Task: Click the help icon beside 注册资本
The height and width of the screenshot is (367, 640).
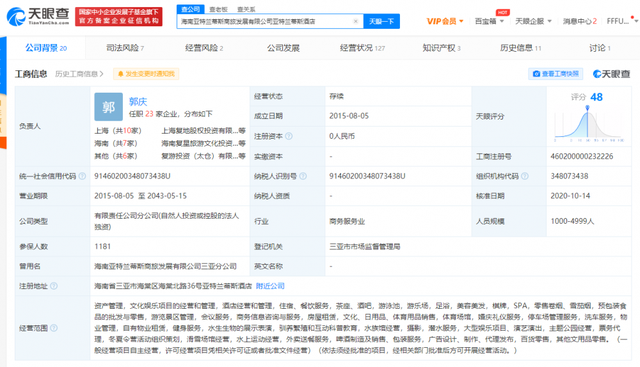Action: coord(289,136)
